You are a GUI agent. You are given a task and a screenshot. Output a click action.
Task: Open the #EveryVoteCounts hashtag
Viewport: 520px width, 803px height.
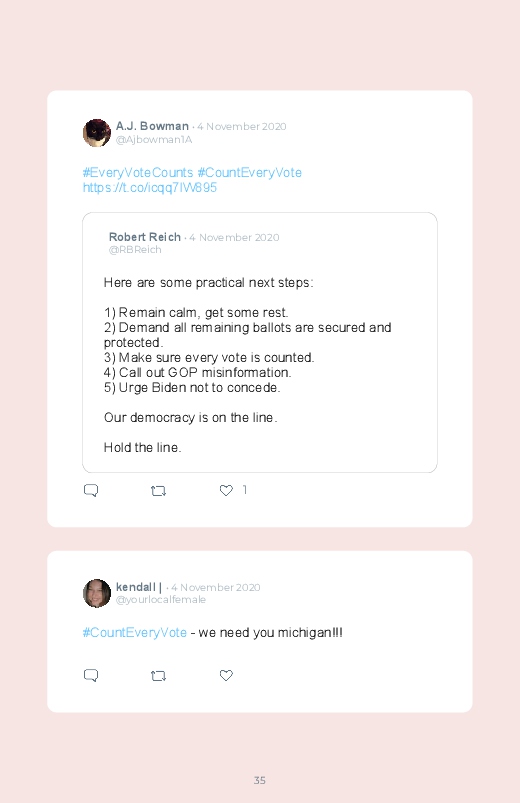(x=138, y=173)
